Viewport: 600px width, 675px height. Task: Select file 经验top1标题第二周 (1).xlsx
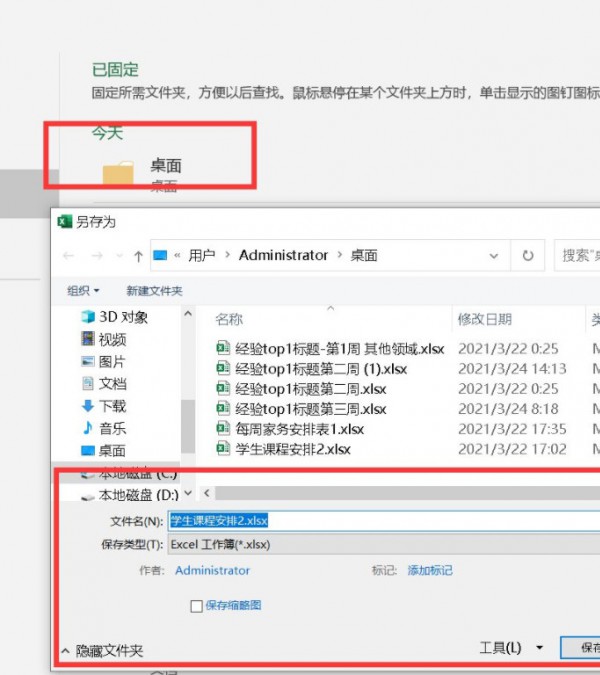[x=321, y=369]
